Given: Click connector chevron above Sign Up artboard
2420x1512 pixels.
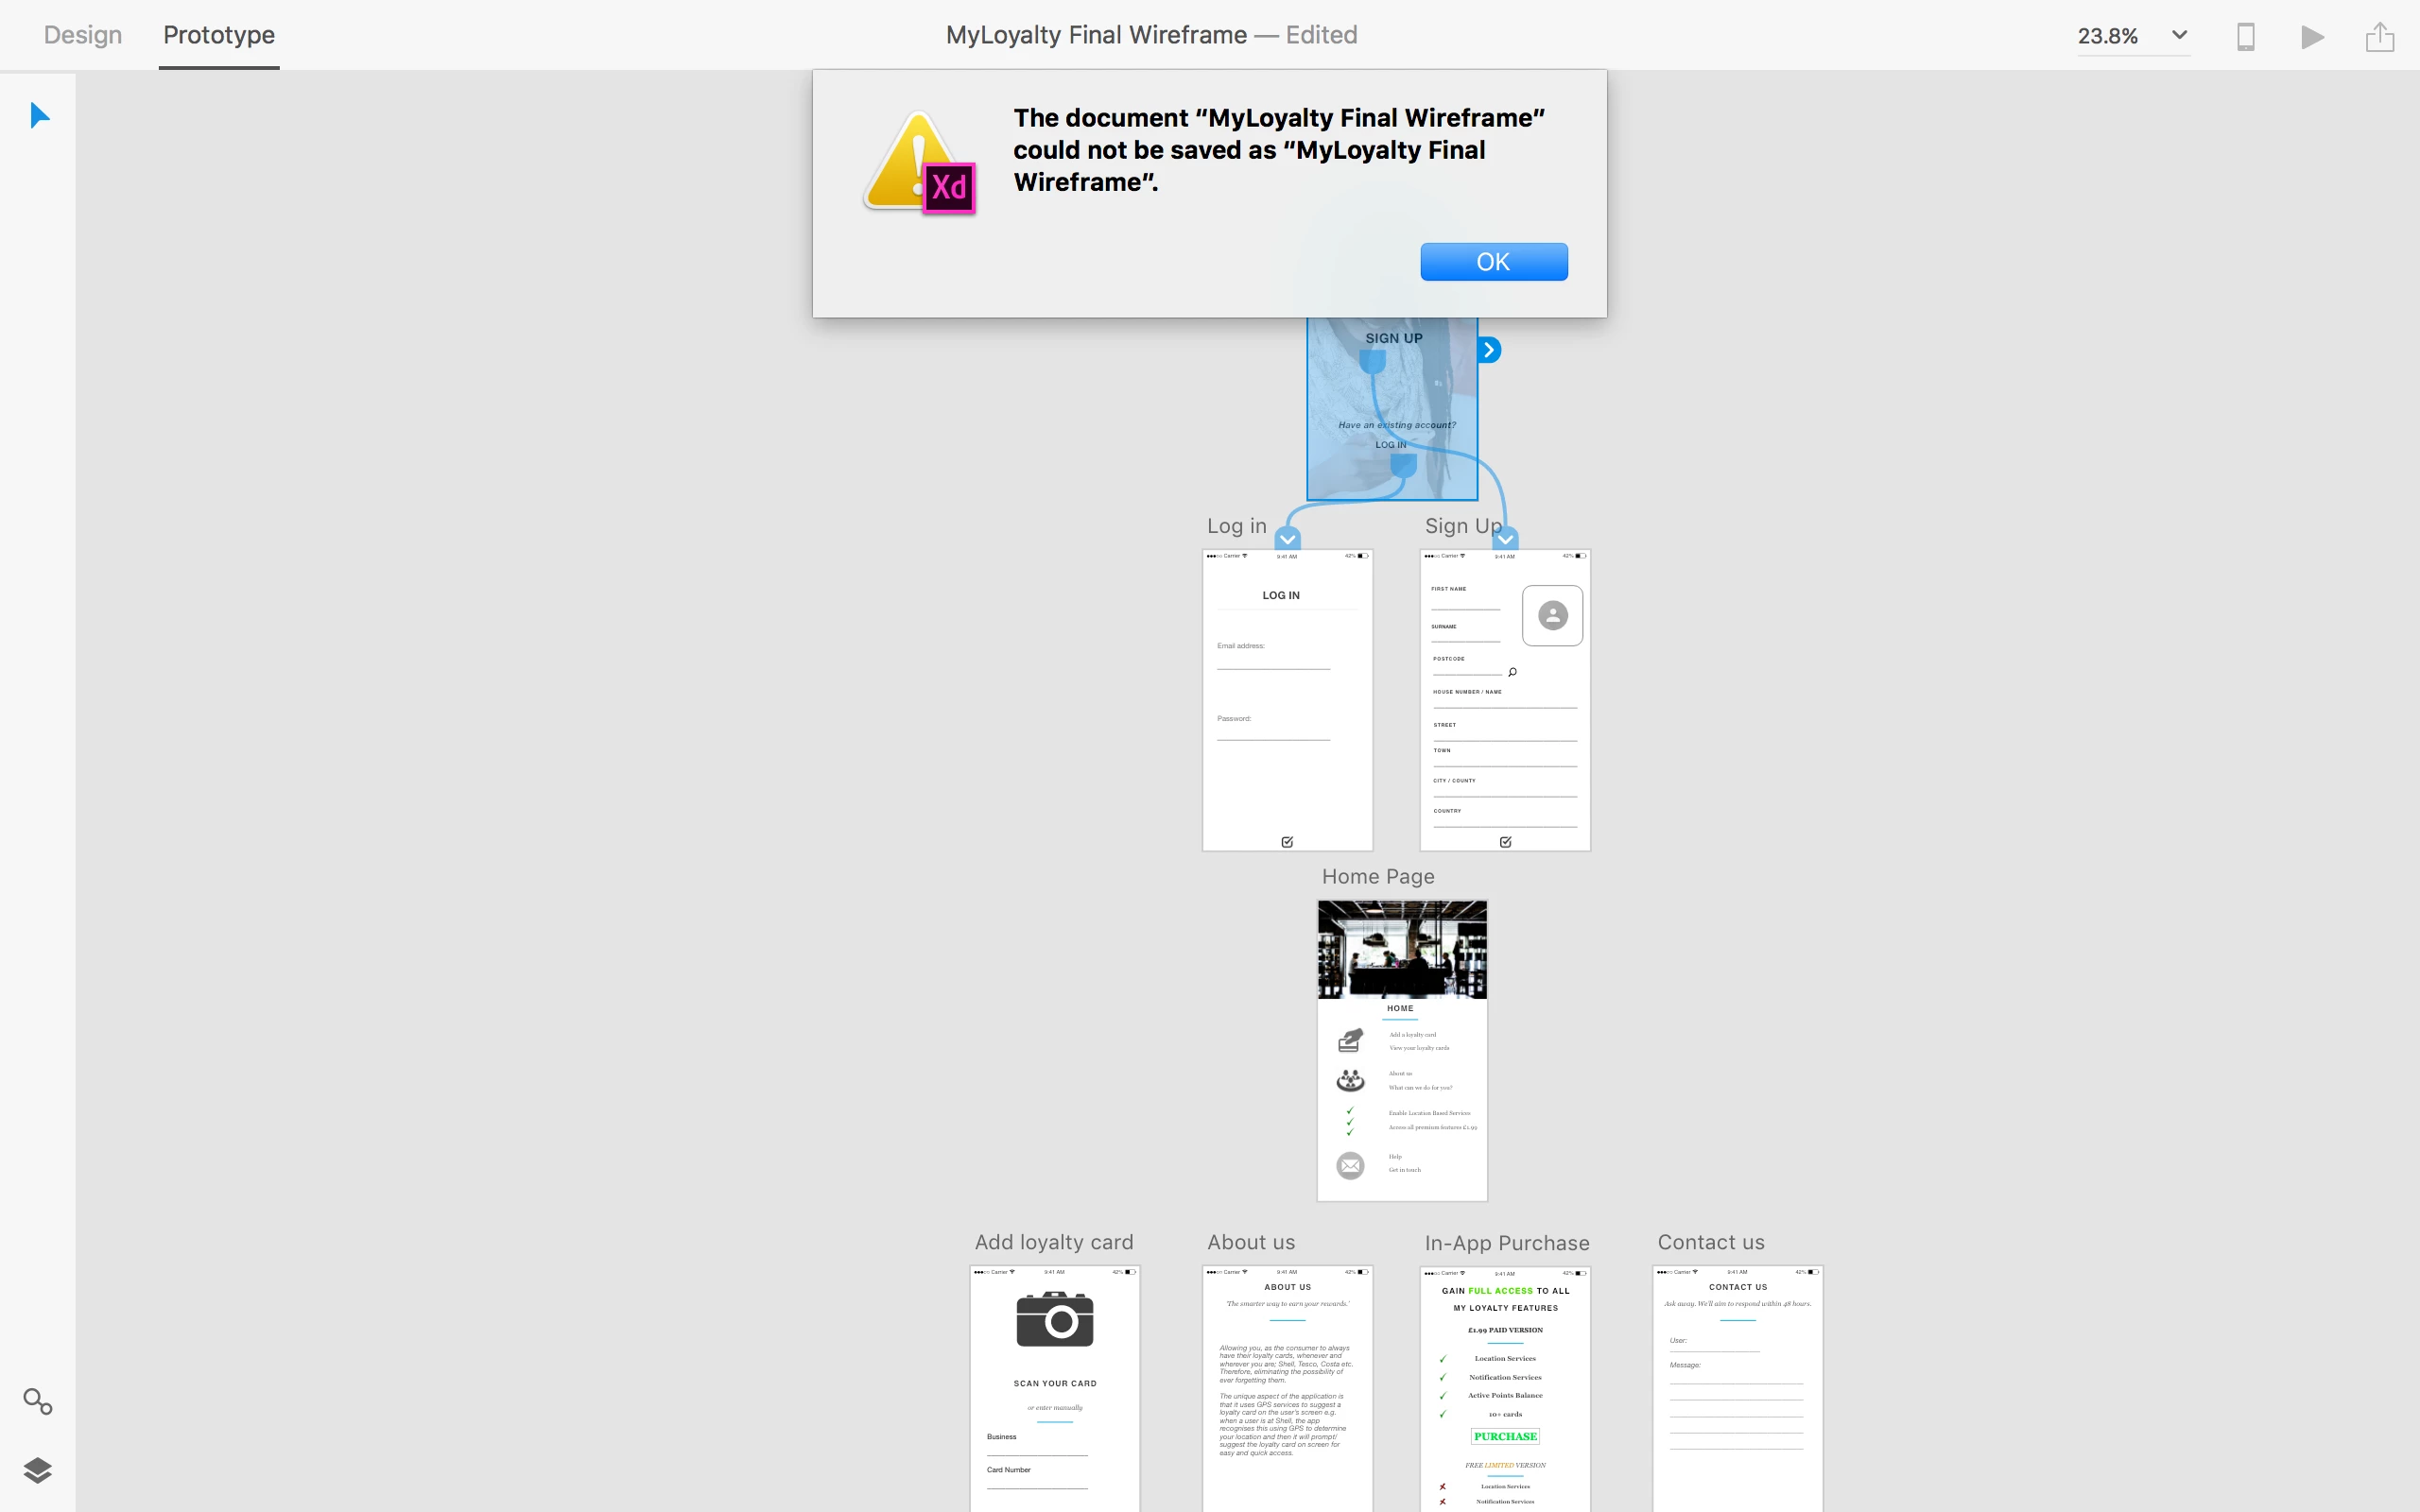Looking at the screenshot, I should tap(1506, 539).
